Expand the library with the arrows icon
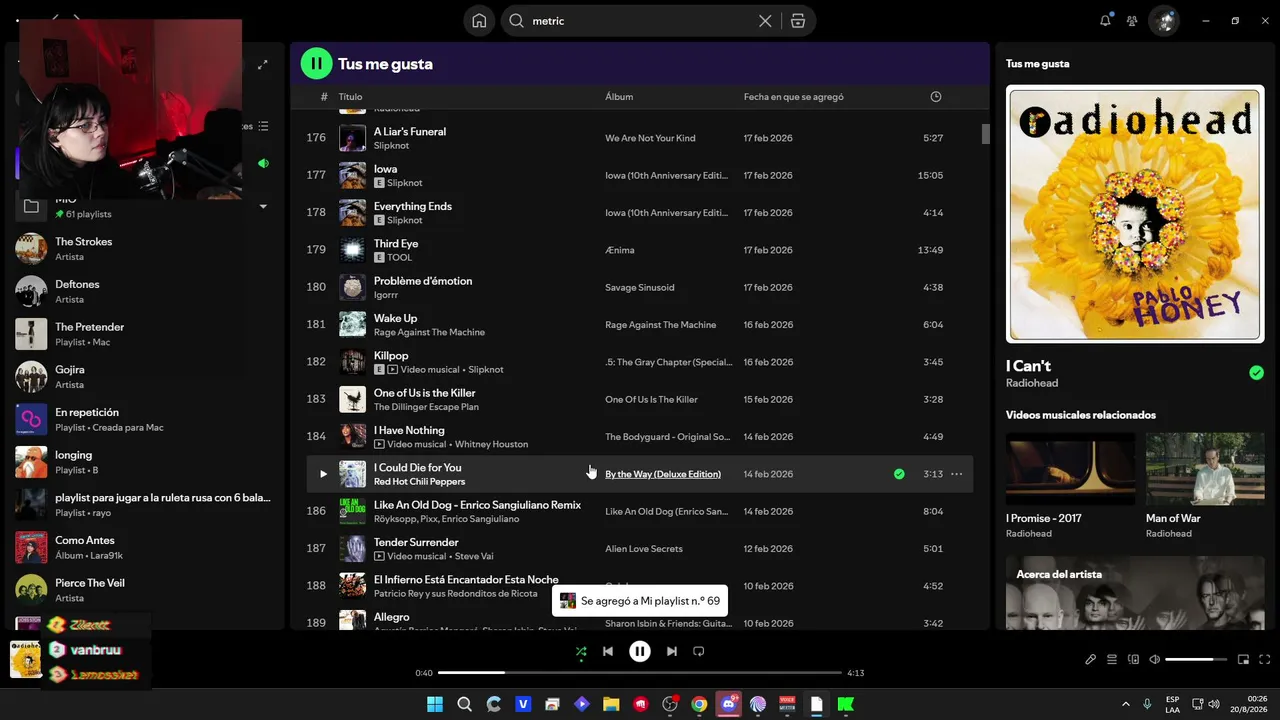Viewport: 1280px width, 720px height. 263,64
